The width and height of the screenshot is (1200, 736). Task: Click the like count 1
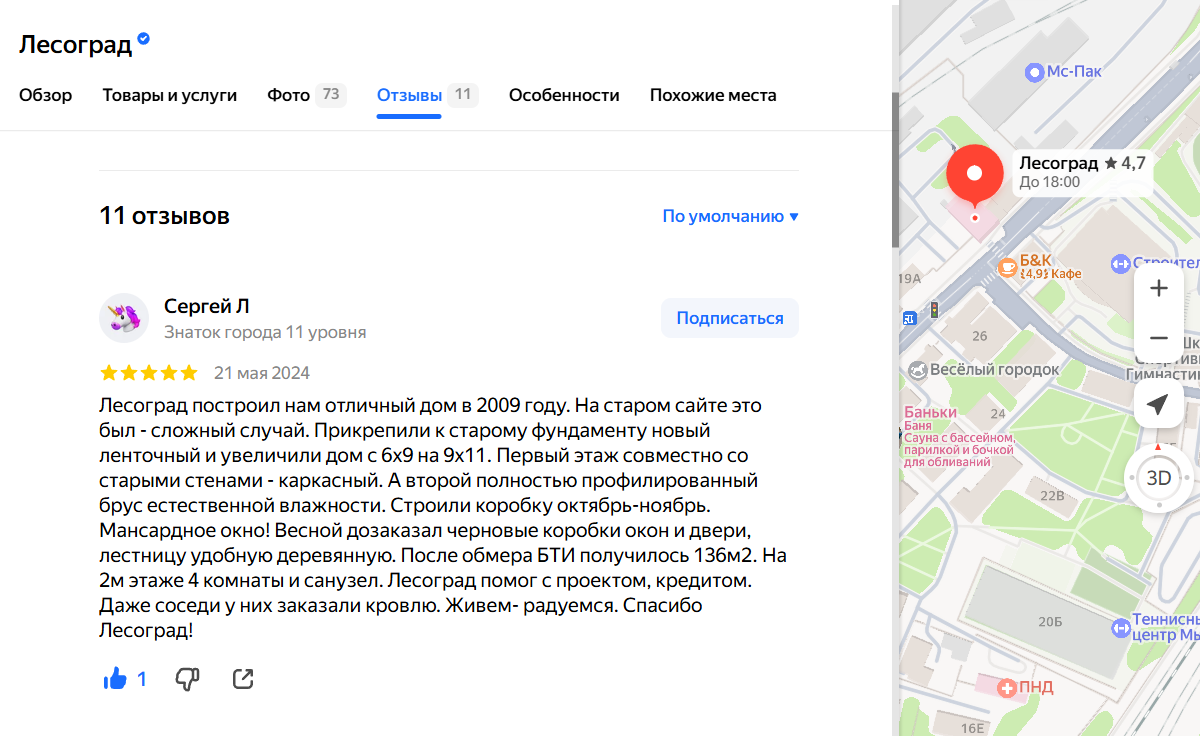point(141,680)
